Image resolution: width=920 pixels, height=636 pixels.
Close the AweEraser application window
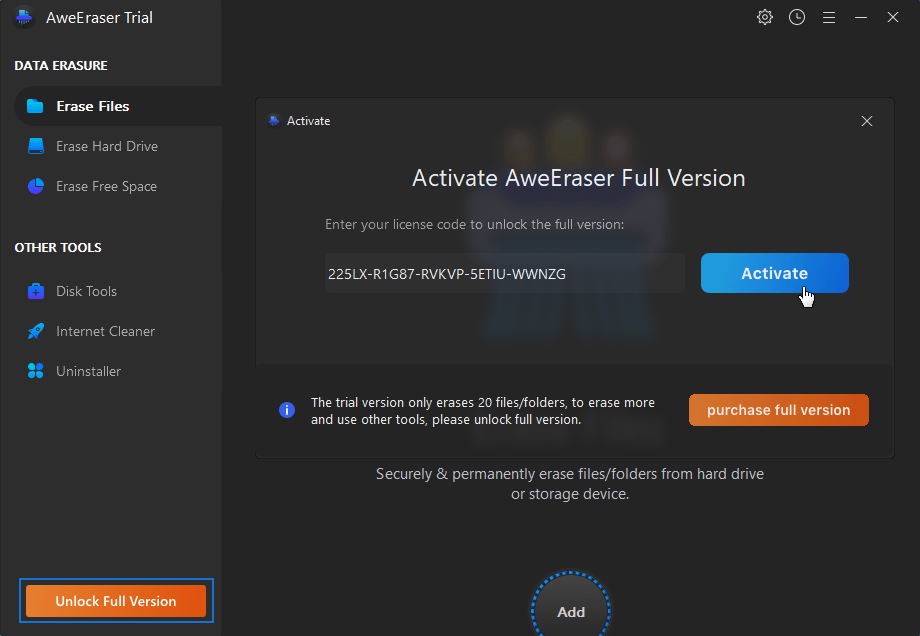[892, 18]
